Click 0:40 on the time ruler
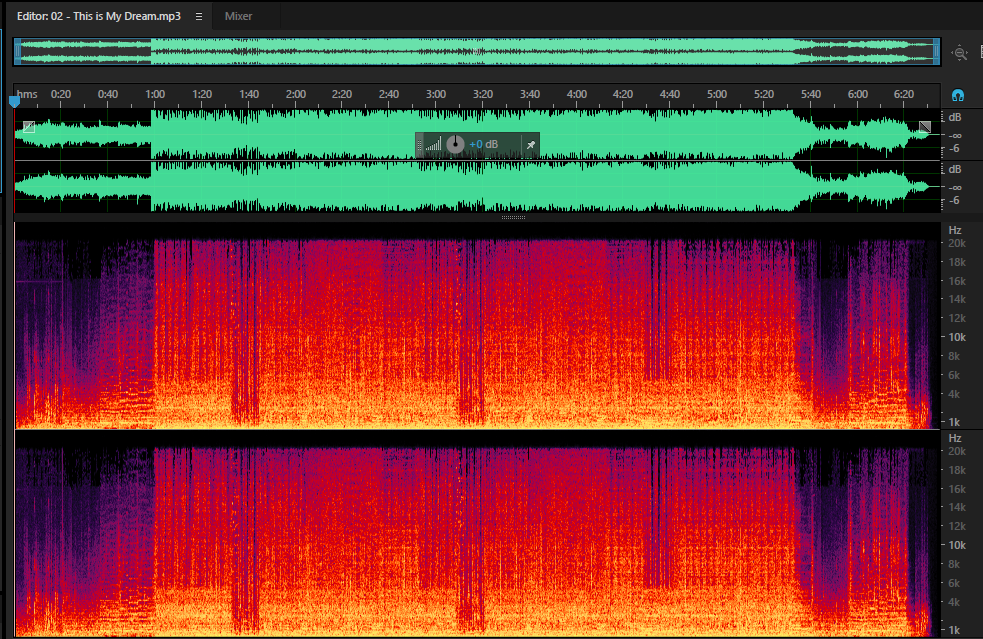This screenshot has width=983, height=639. (108, 95)
